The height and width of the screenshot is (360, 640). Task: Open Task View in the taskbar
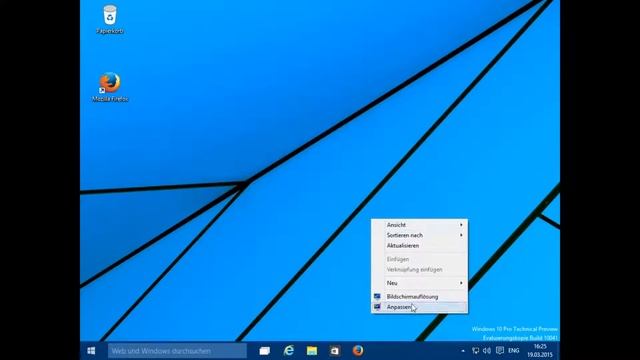pos(265,351)
